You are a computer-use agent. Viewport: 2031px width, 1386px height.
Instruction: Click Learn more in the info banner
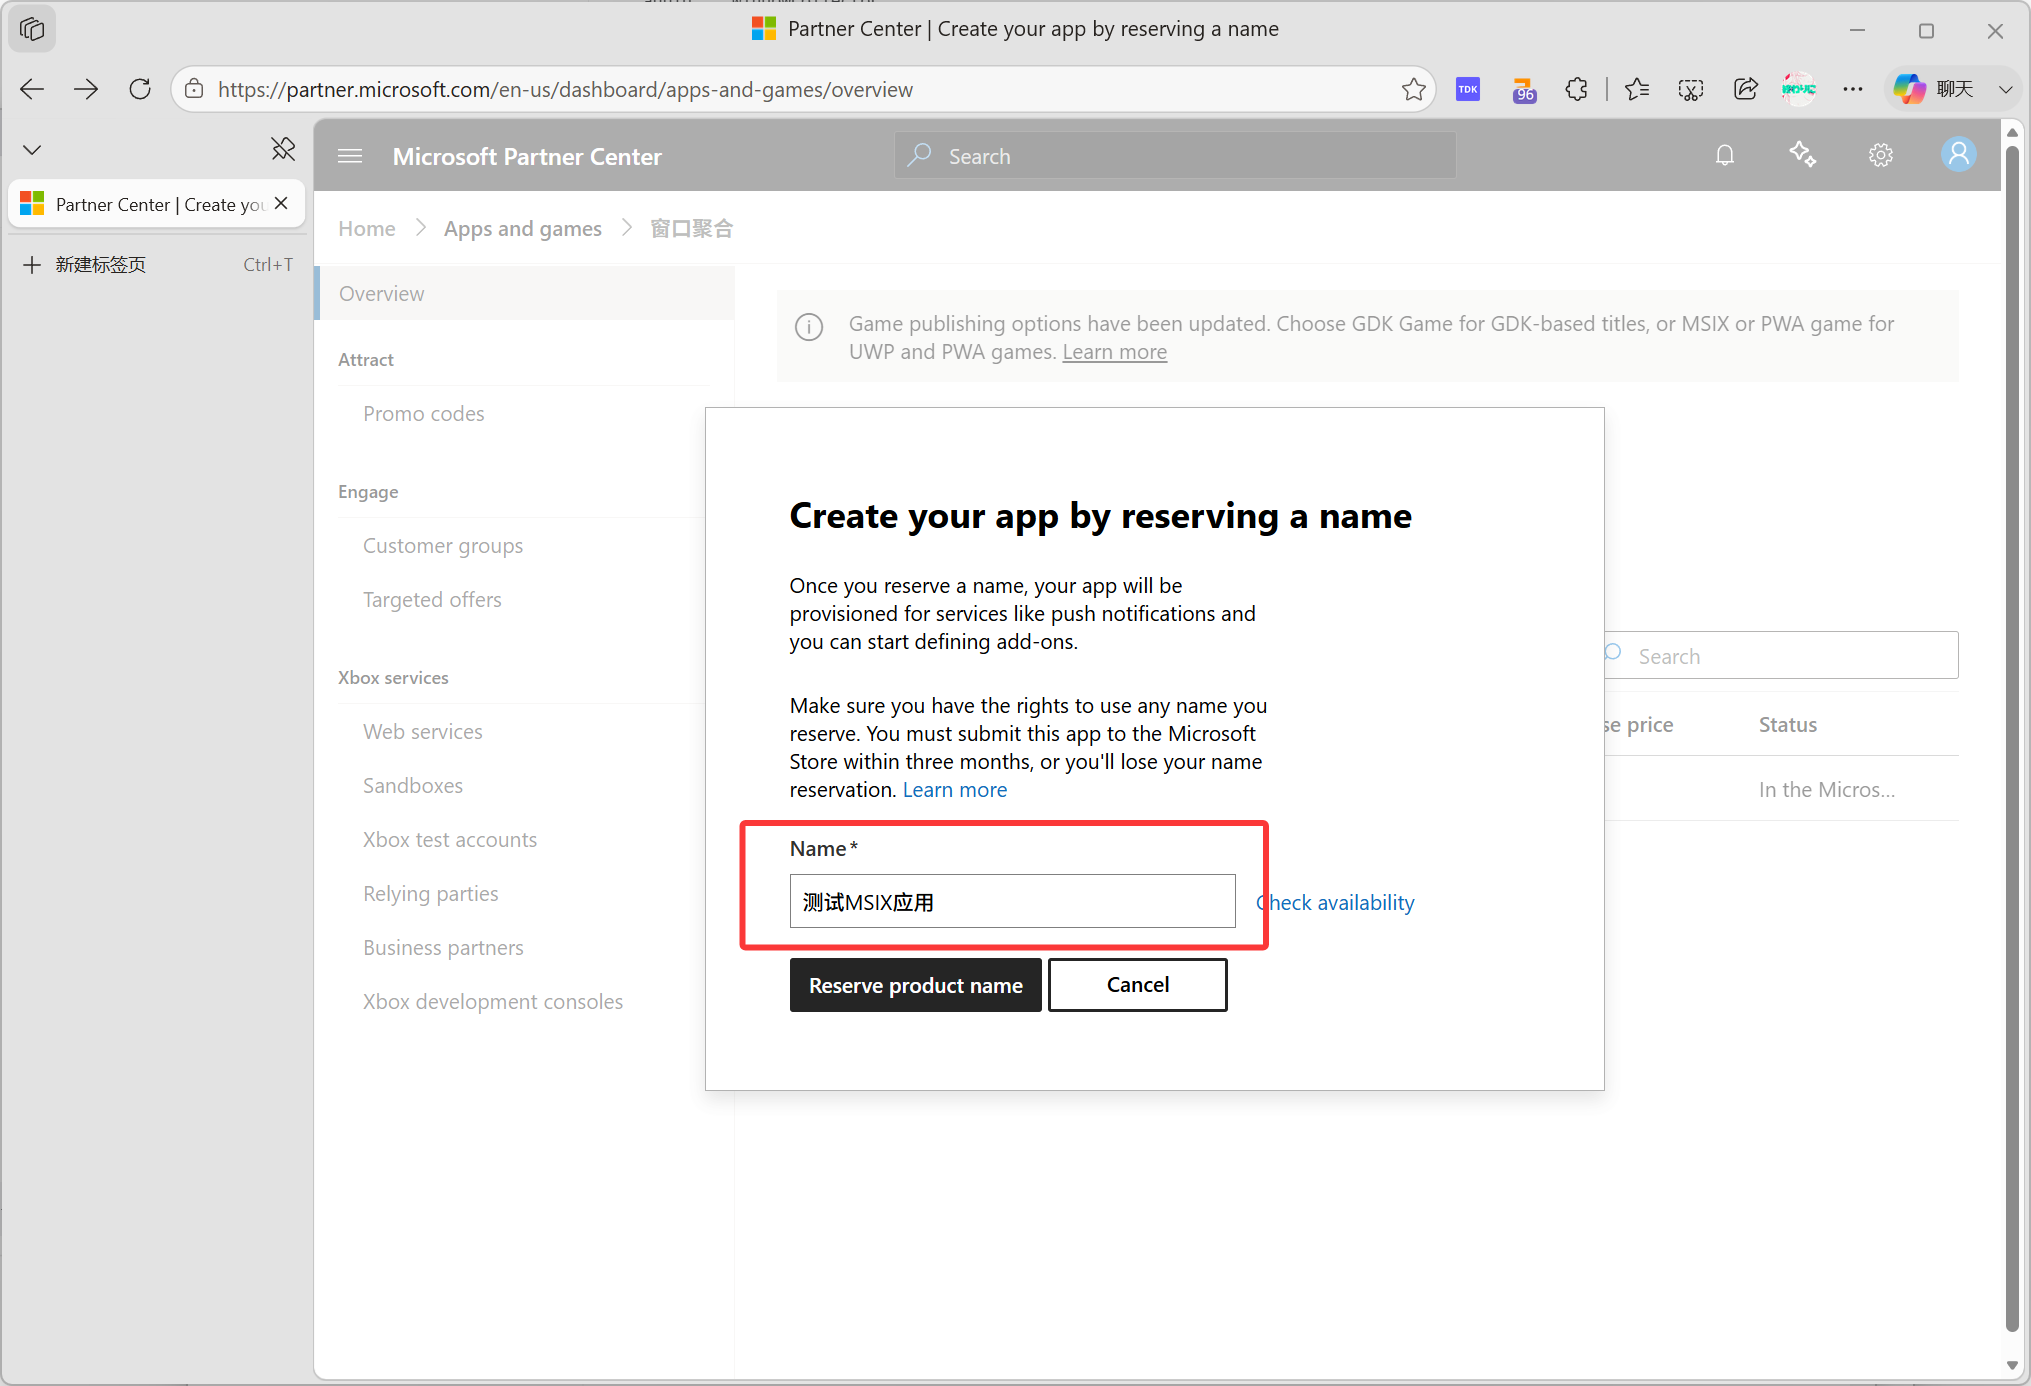click(1114, 352)
